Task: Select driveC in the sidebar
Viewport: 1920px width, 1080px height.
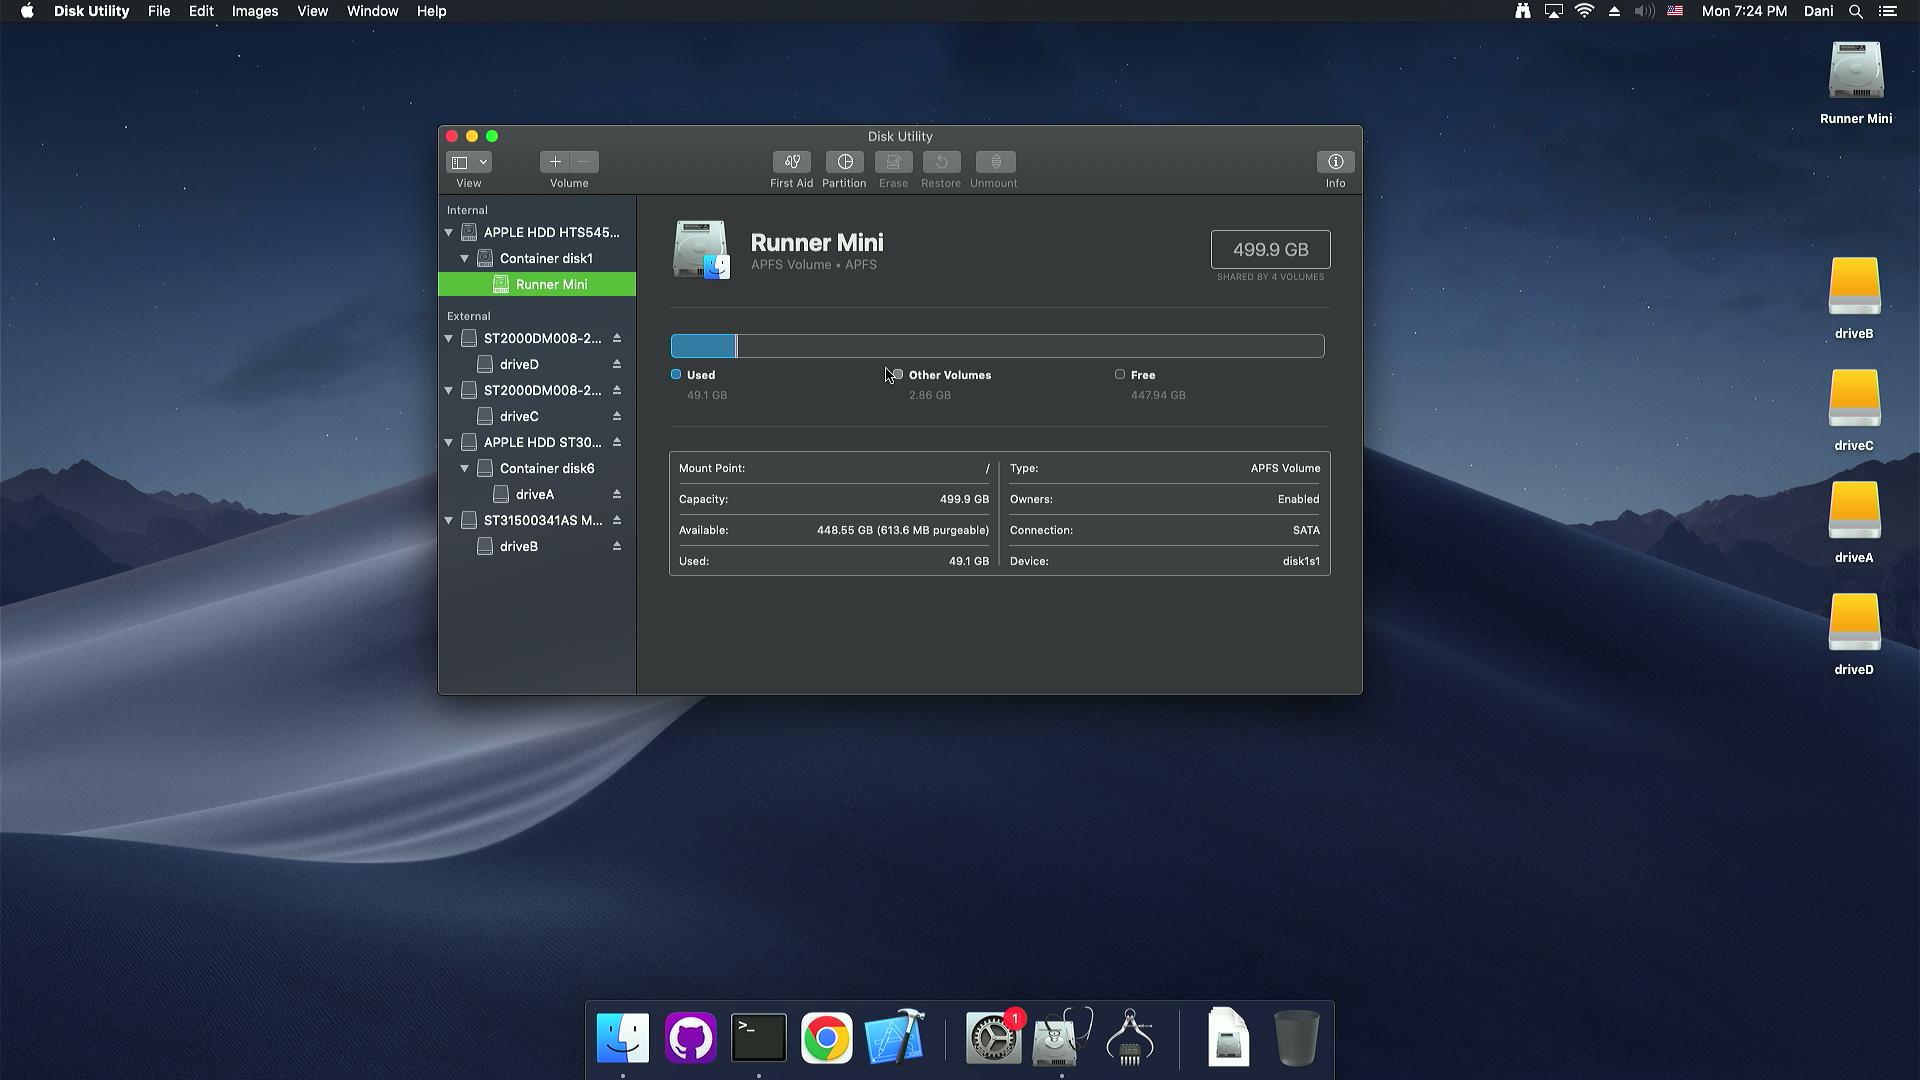Action: tap(537, 416)
